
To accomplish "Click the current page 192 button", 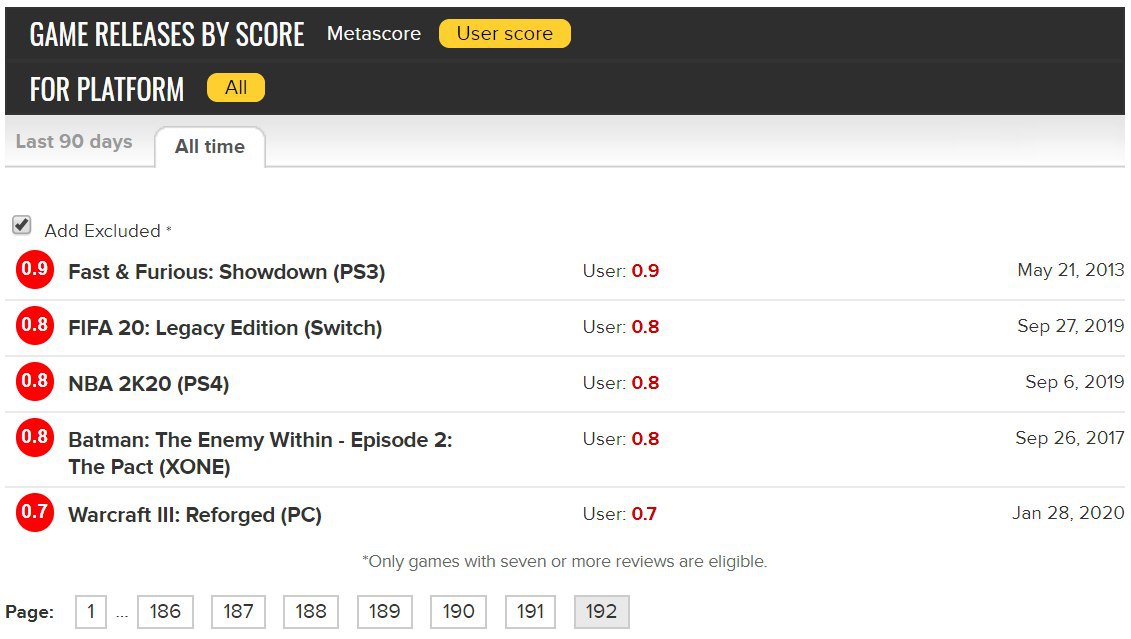I will point(601,612).
